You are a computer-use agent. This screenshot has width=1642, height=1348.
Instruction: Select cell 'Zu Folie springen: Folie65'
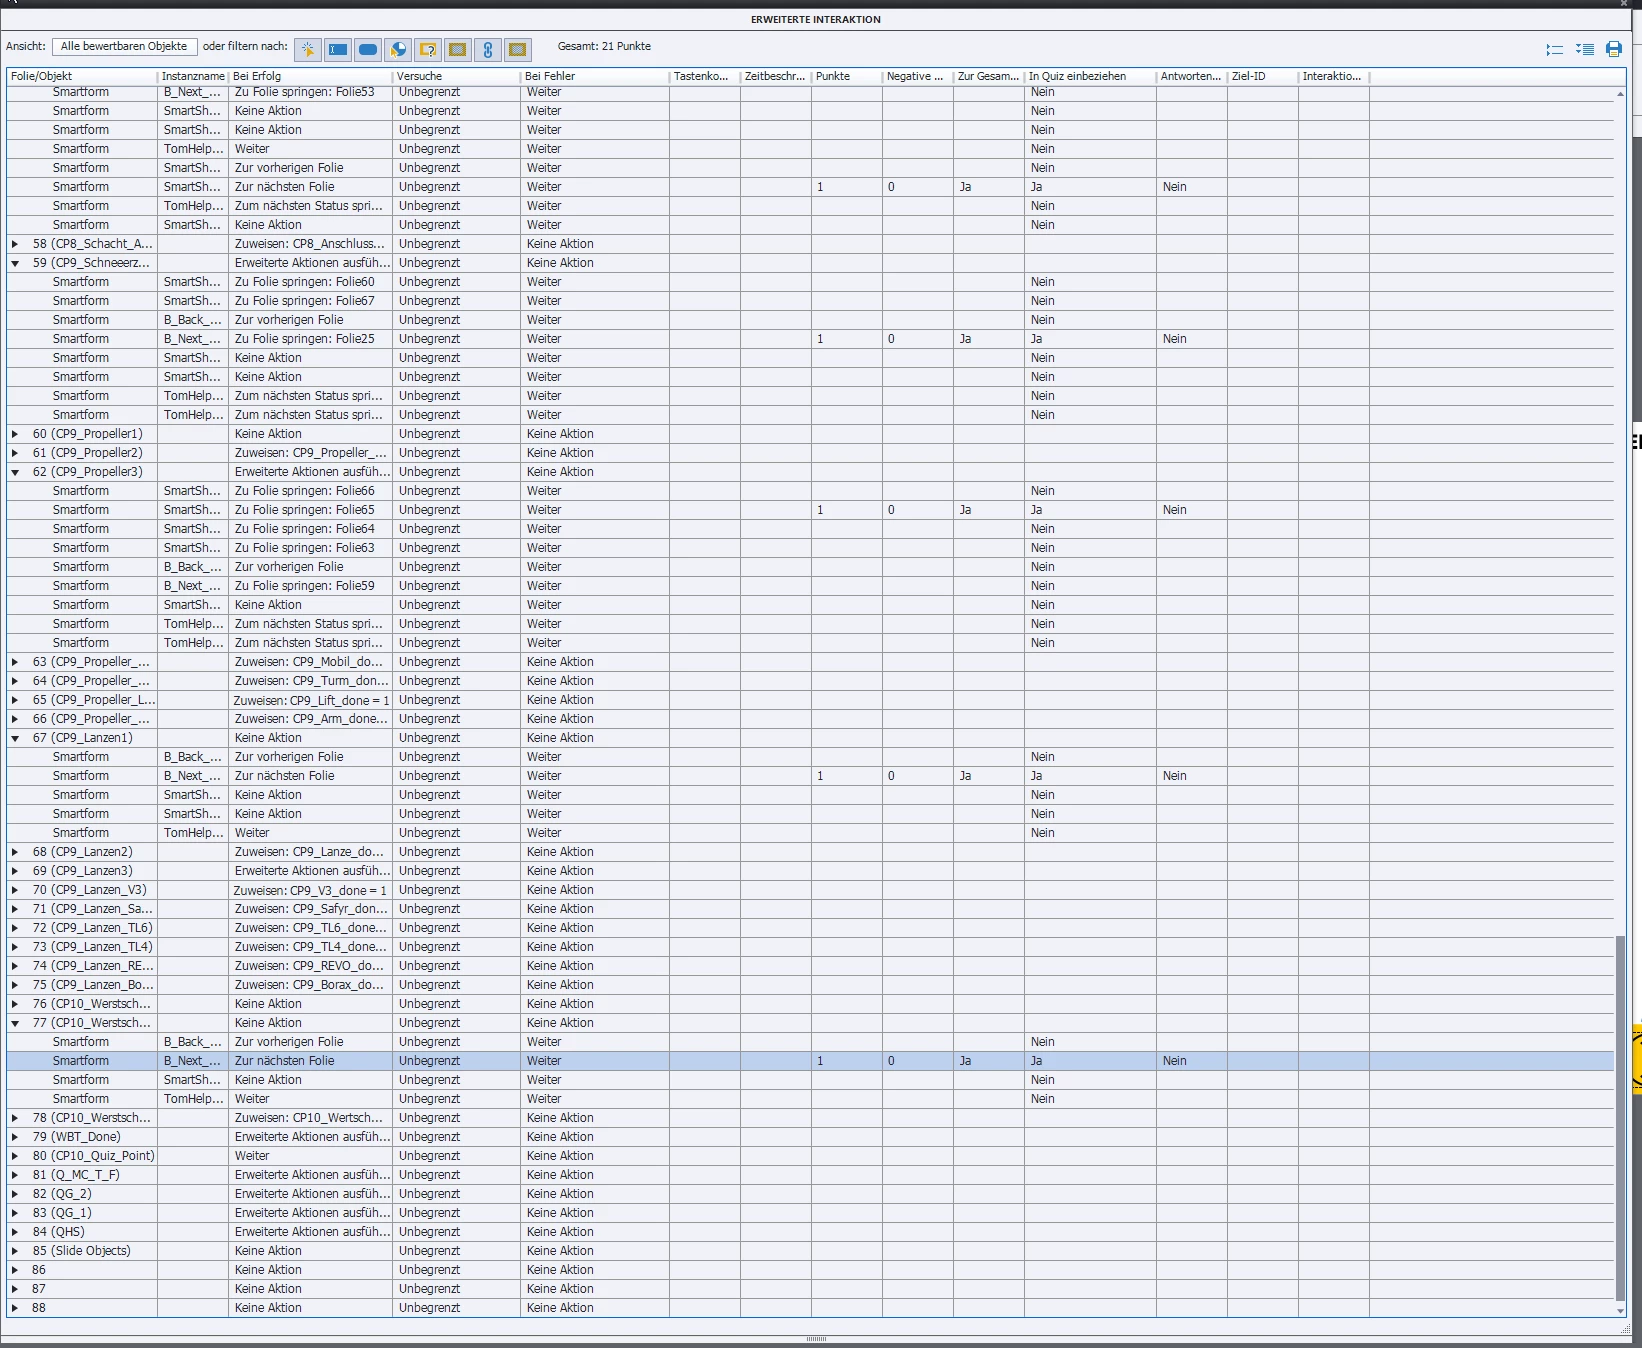point(310,510)
